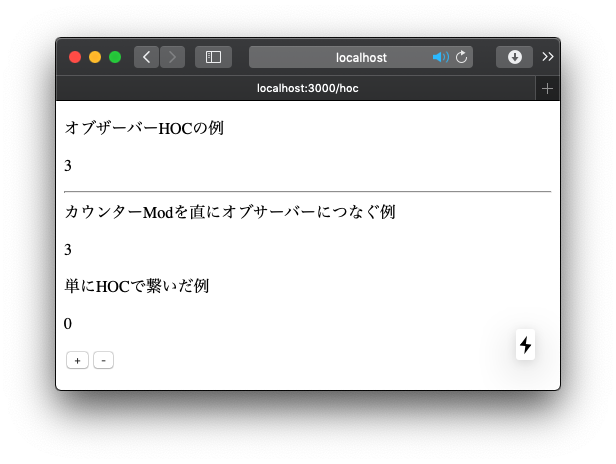
Task: Reload the localhost page
Action: (462, 57)
